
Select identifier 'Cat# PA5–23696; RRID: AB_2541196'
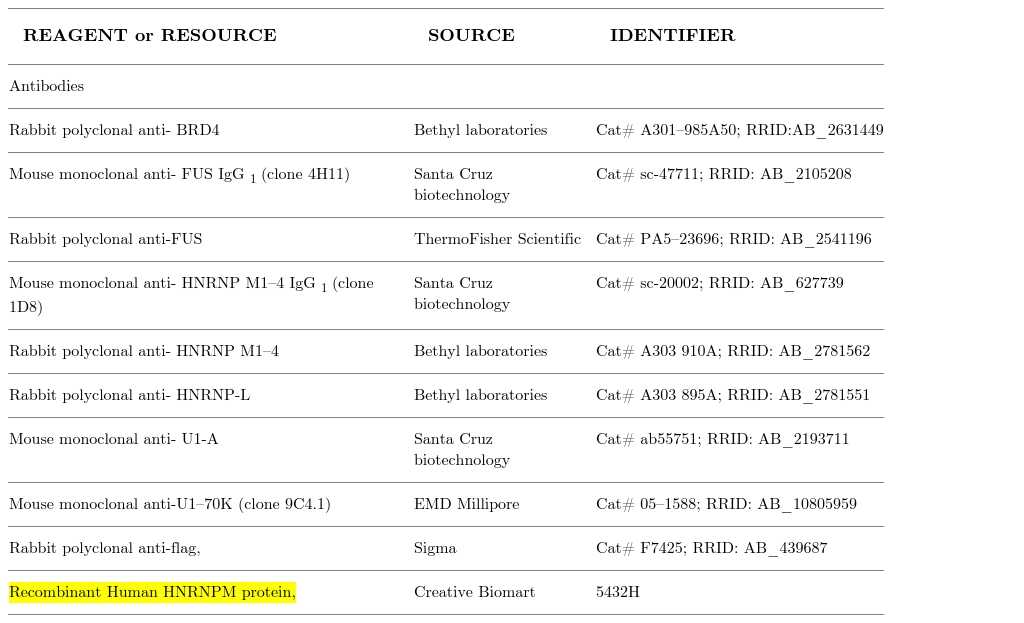[733, 239]
